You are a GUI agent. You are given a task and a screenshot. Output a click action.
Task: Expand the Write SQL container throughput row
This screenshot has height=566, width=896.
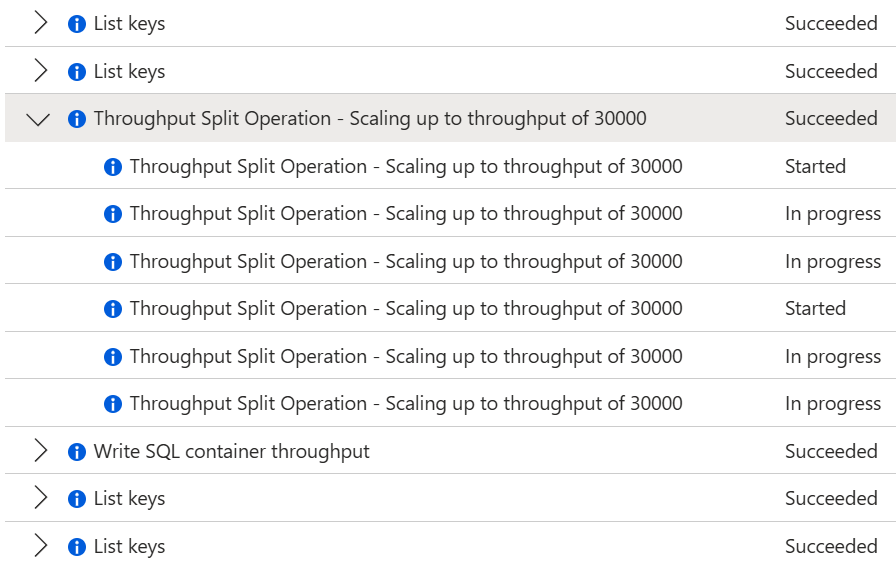pos(40,451)
